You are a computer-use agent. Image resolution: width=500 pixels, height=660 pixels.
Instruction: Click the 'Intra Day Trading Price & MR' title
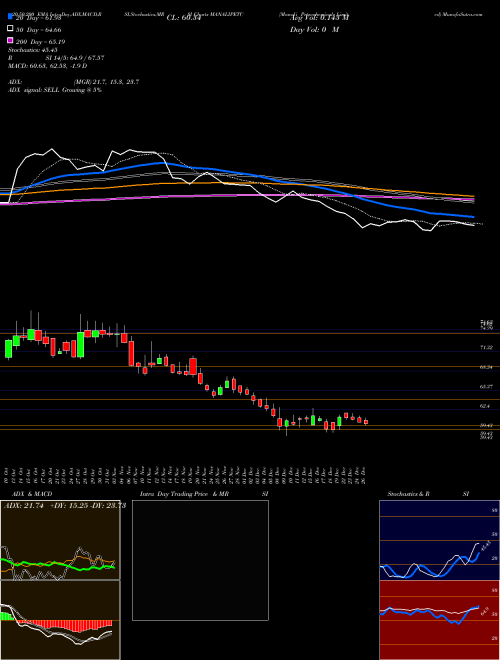[184, 494]
